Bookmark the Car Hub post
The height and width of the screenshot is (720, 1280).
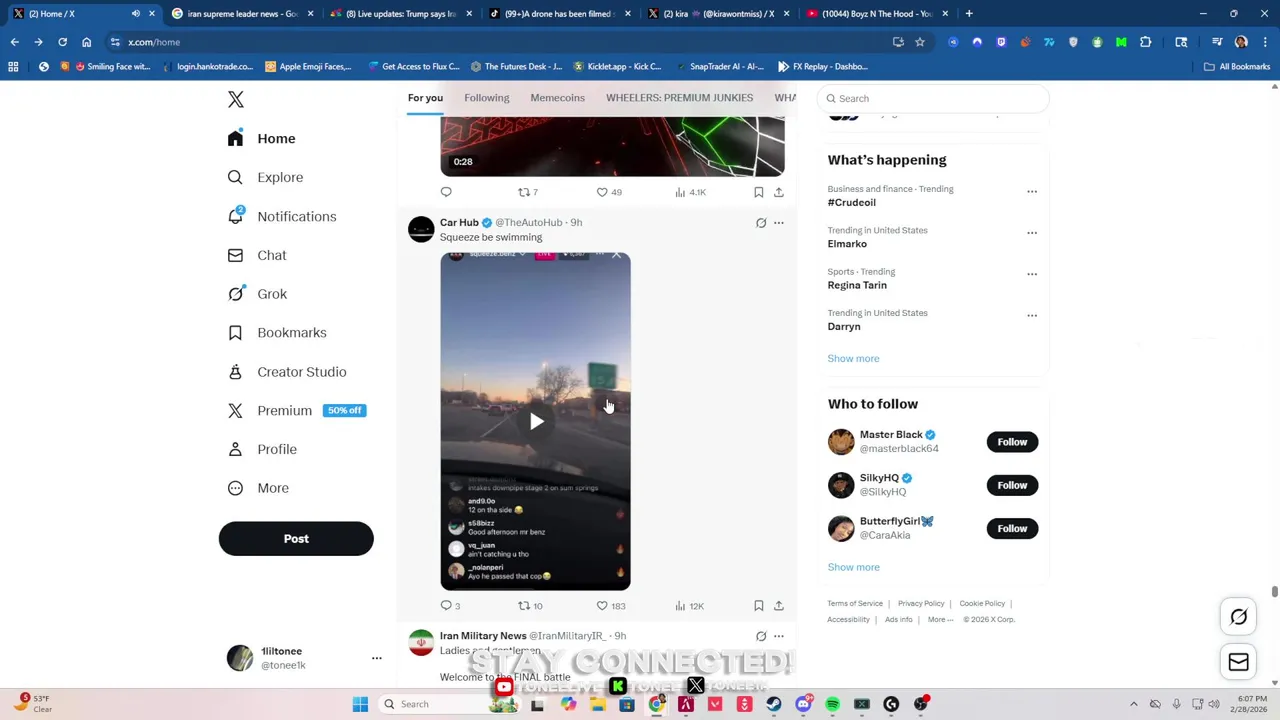click(x=759, y=606)
